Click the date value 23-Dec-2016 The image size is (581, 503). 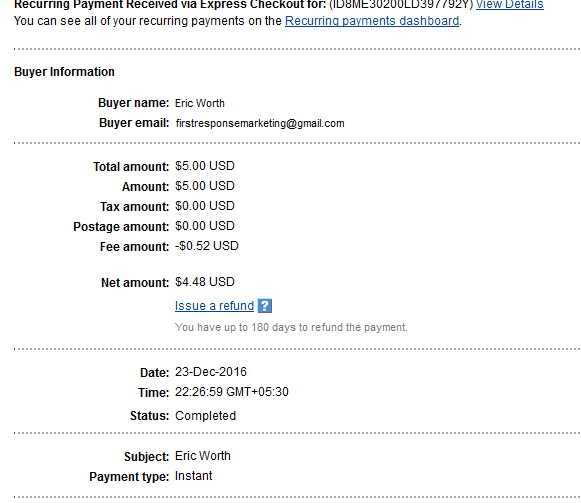(x=211, y=372)
